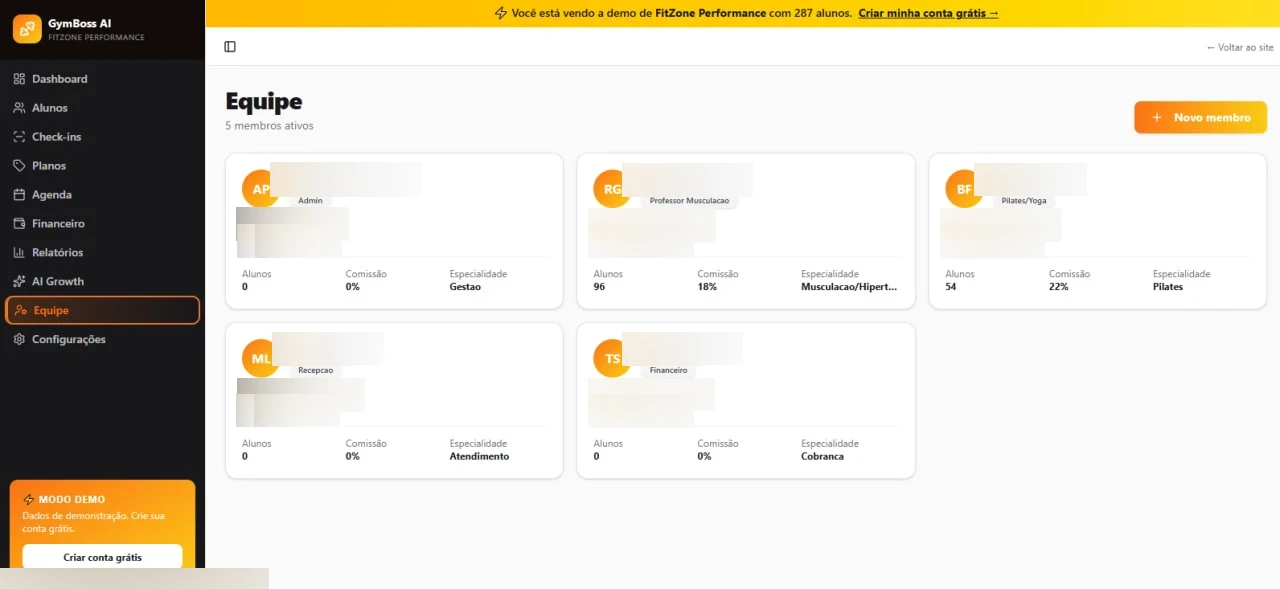1280x589 pixels.
Task: Click the Financeiro wallet icon in sidebar
Action: pos(19,224)
